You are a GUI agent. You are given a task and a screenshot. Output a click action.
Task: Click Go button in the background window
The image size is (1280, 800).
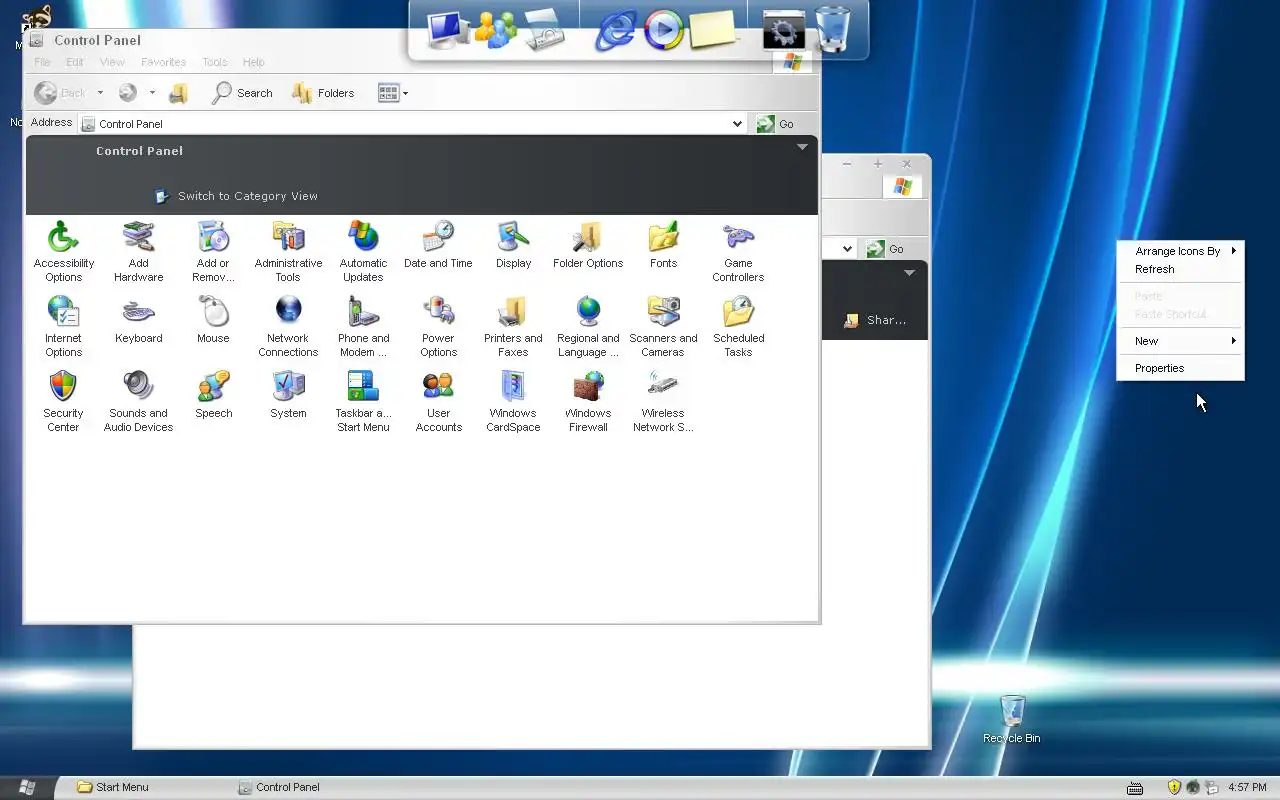click(886, 249)
